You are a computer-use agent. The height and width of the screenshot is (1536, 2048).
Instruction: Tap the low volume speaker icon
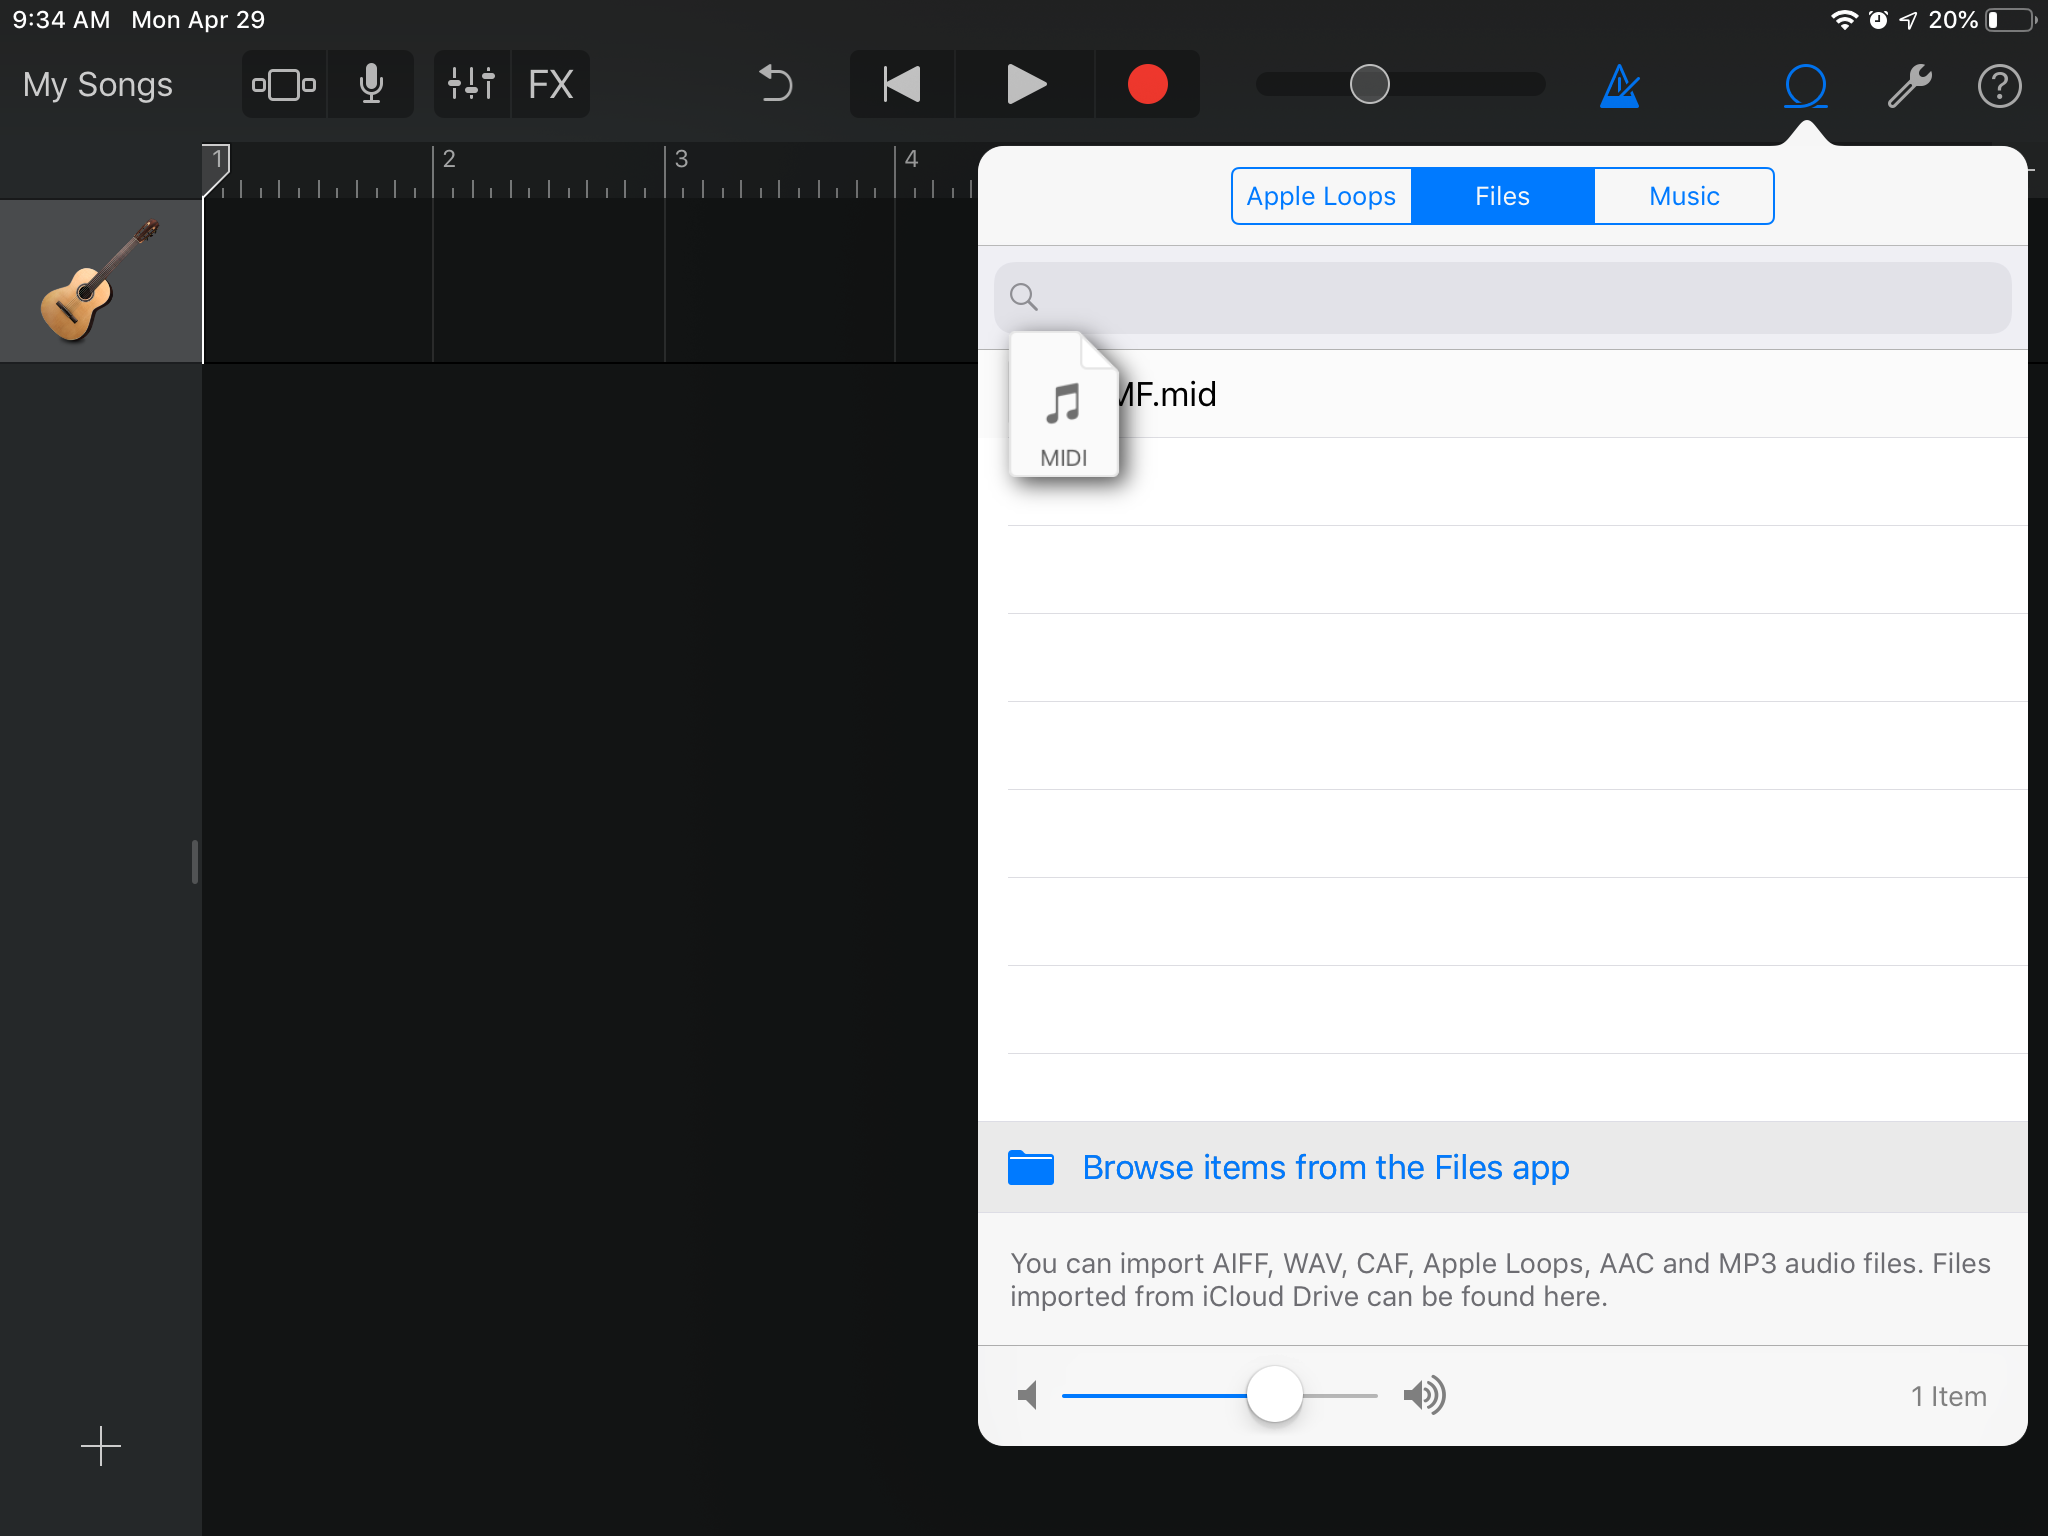point(1027,1394)
